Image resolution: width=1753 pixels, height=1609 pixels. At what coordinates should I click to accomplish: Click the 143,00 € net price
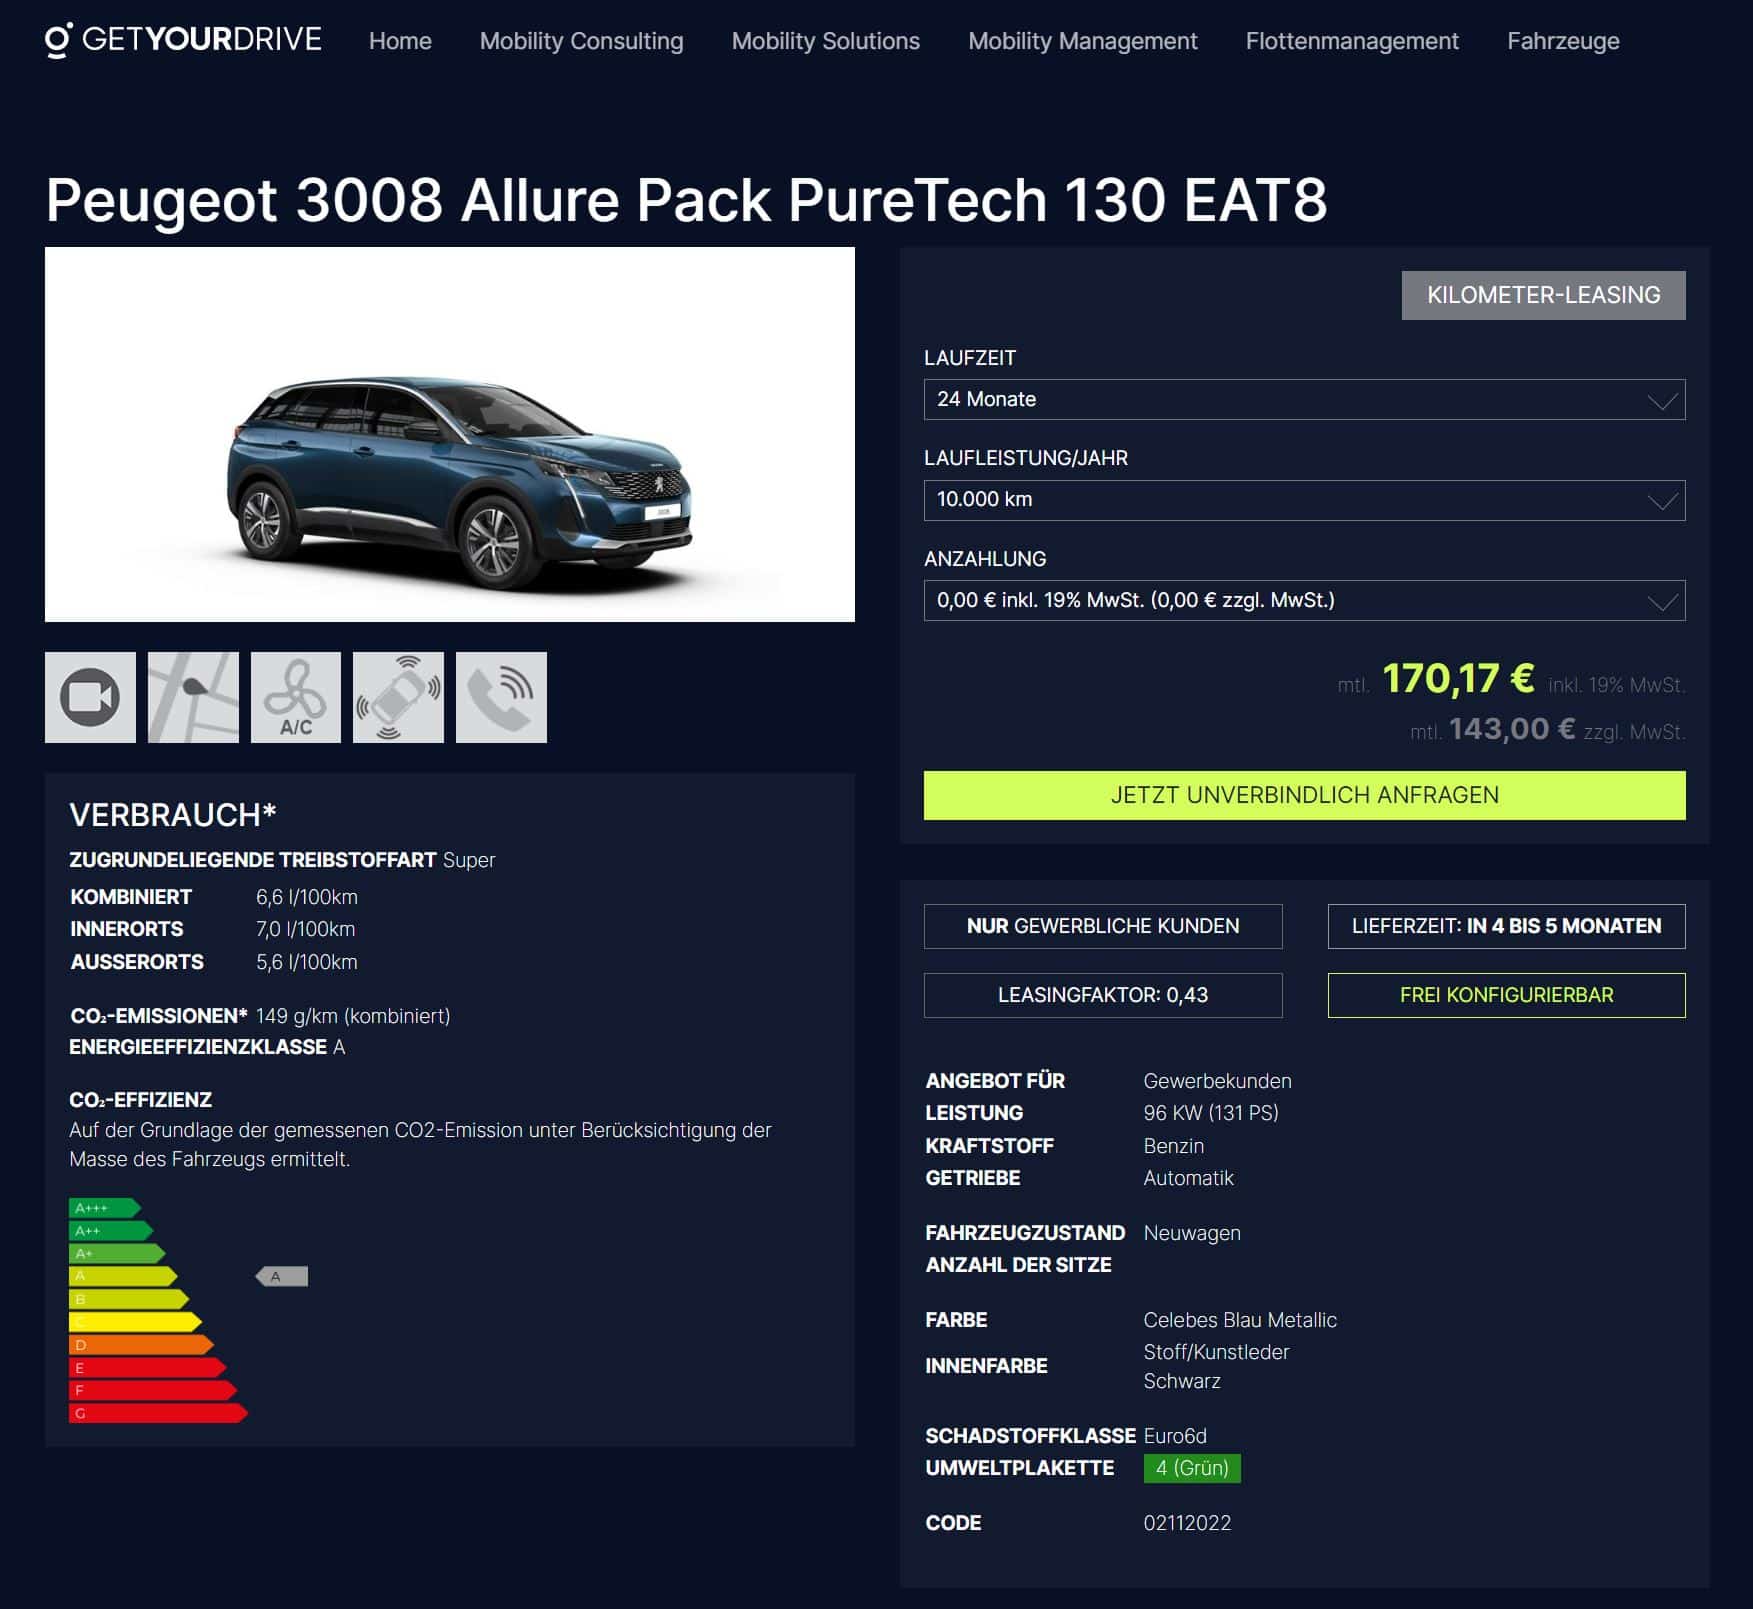tap(1511, 729)
